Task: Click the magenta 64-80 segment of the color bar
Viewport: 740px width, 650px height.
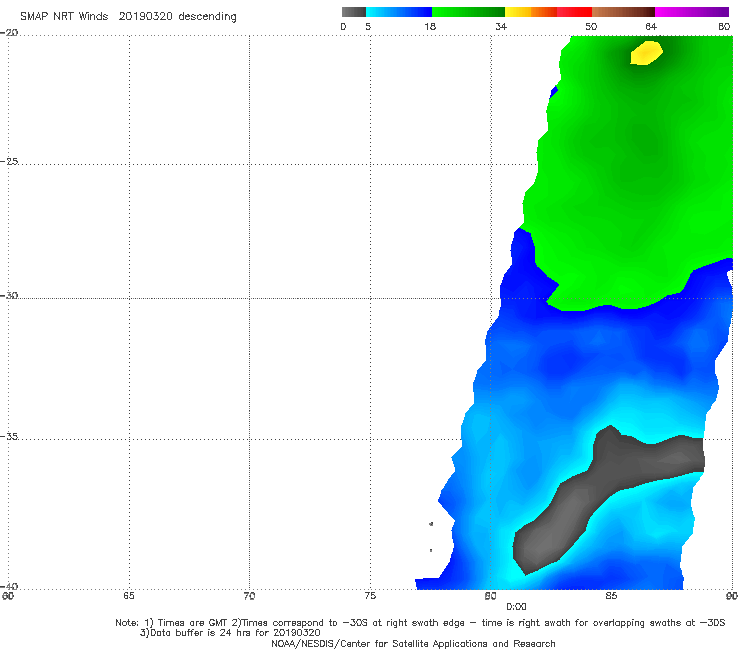Action: point(692,12)
